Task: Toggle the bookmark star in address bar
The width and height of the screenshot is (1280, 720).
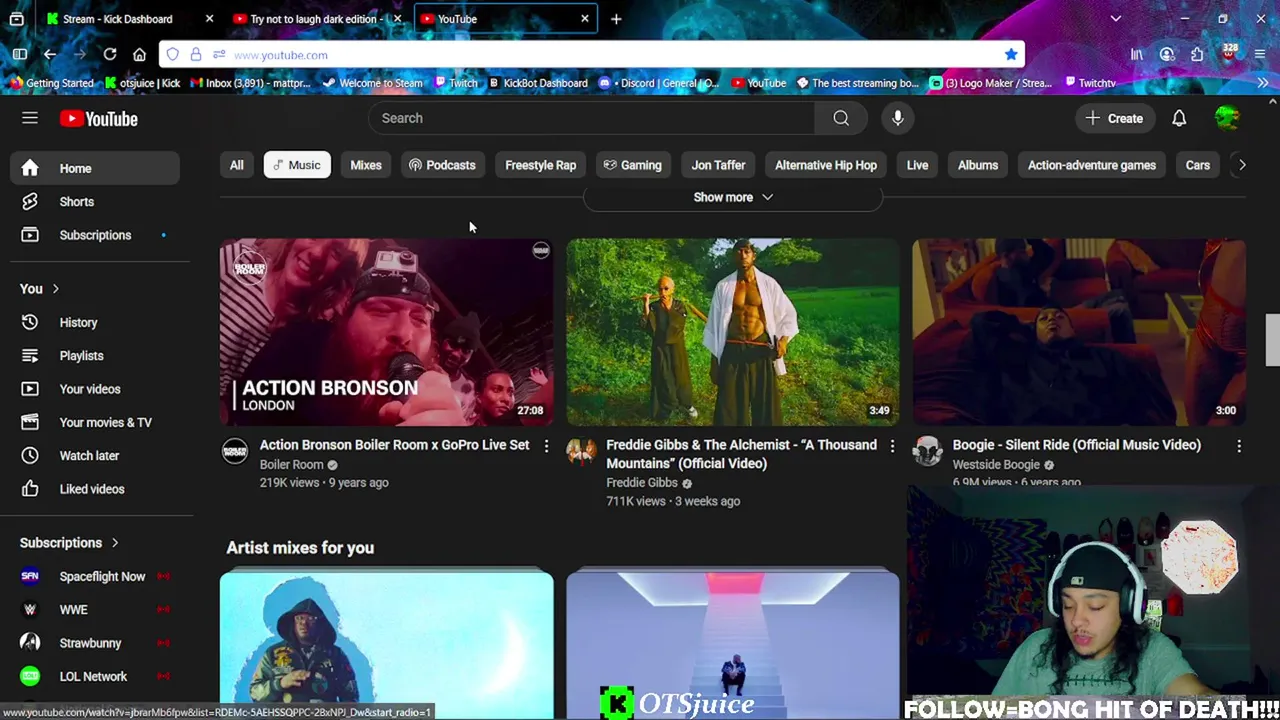Action: coord(1011,55)
